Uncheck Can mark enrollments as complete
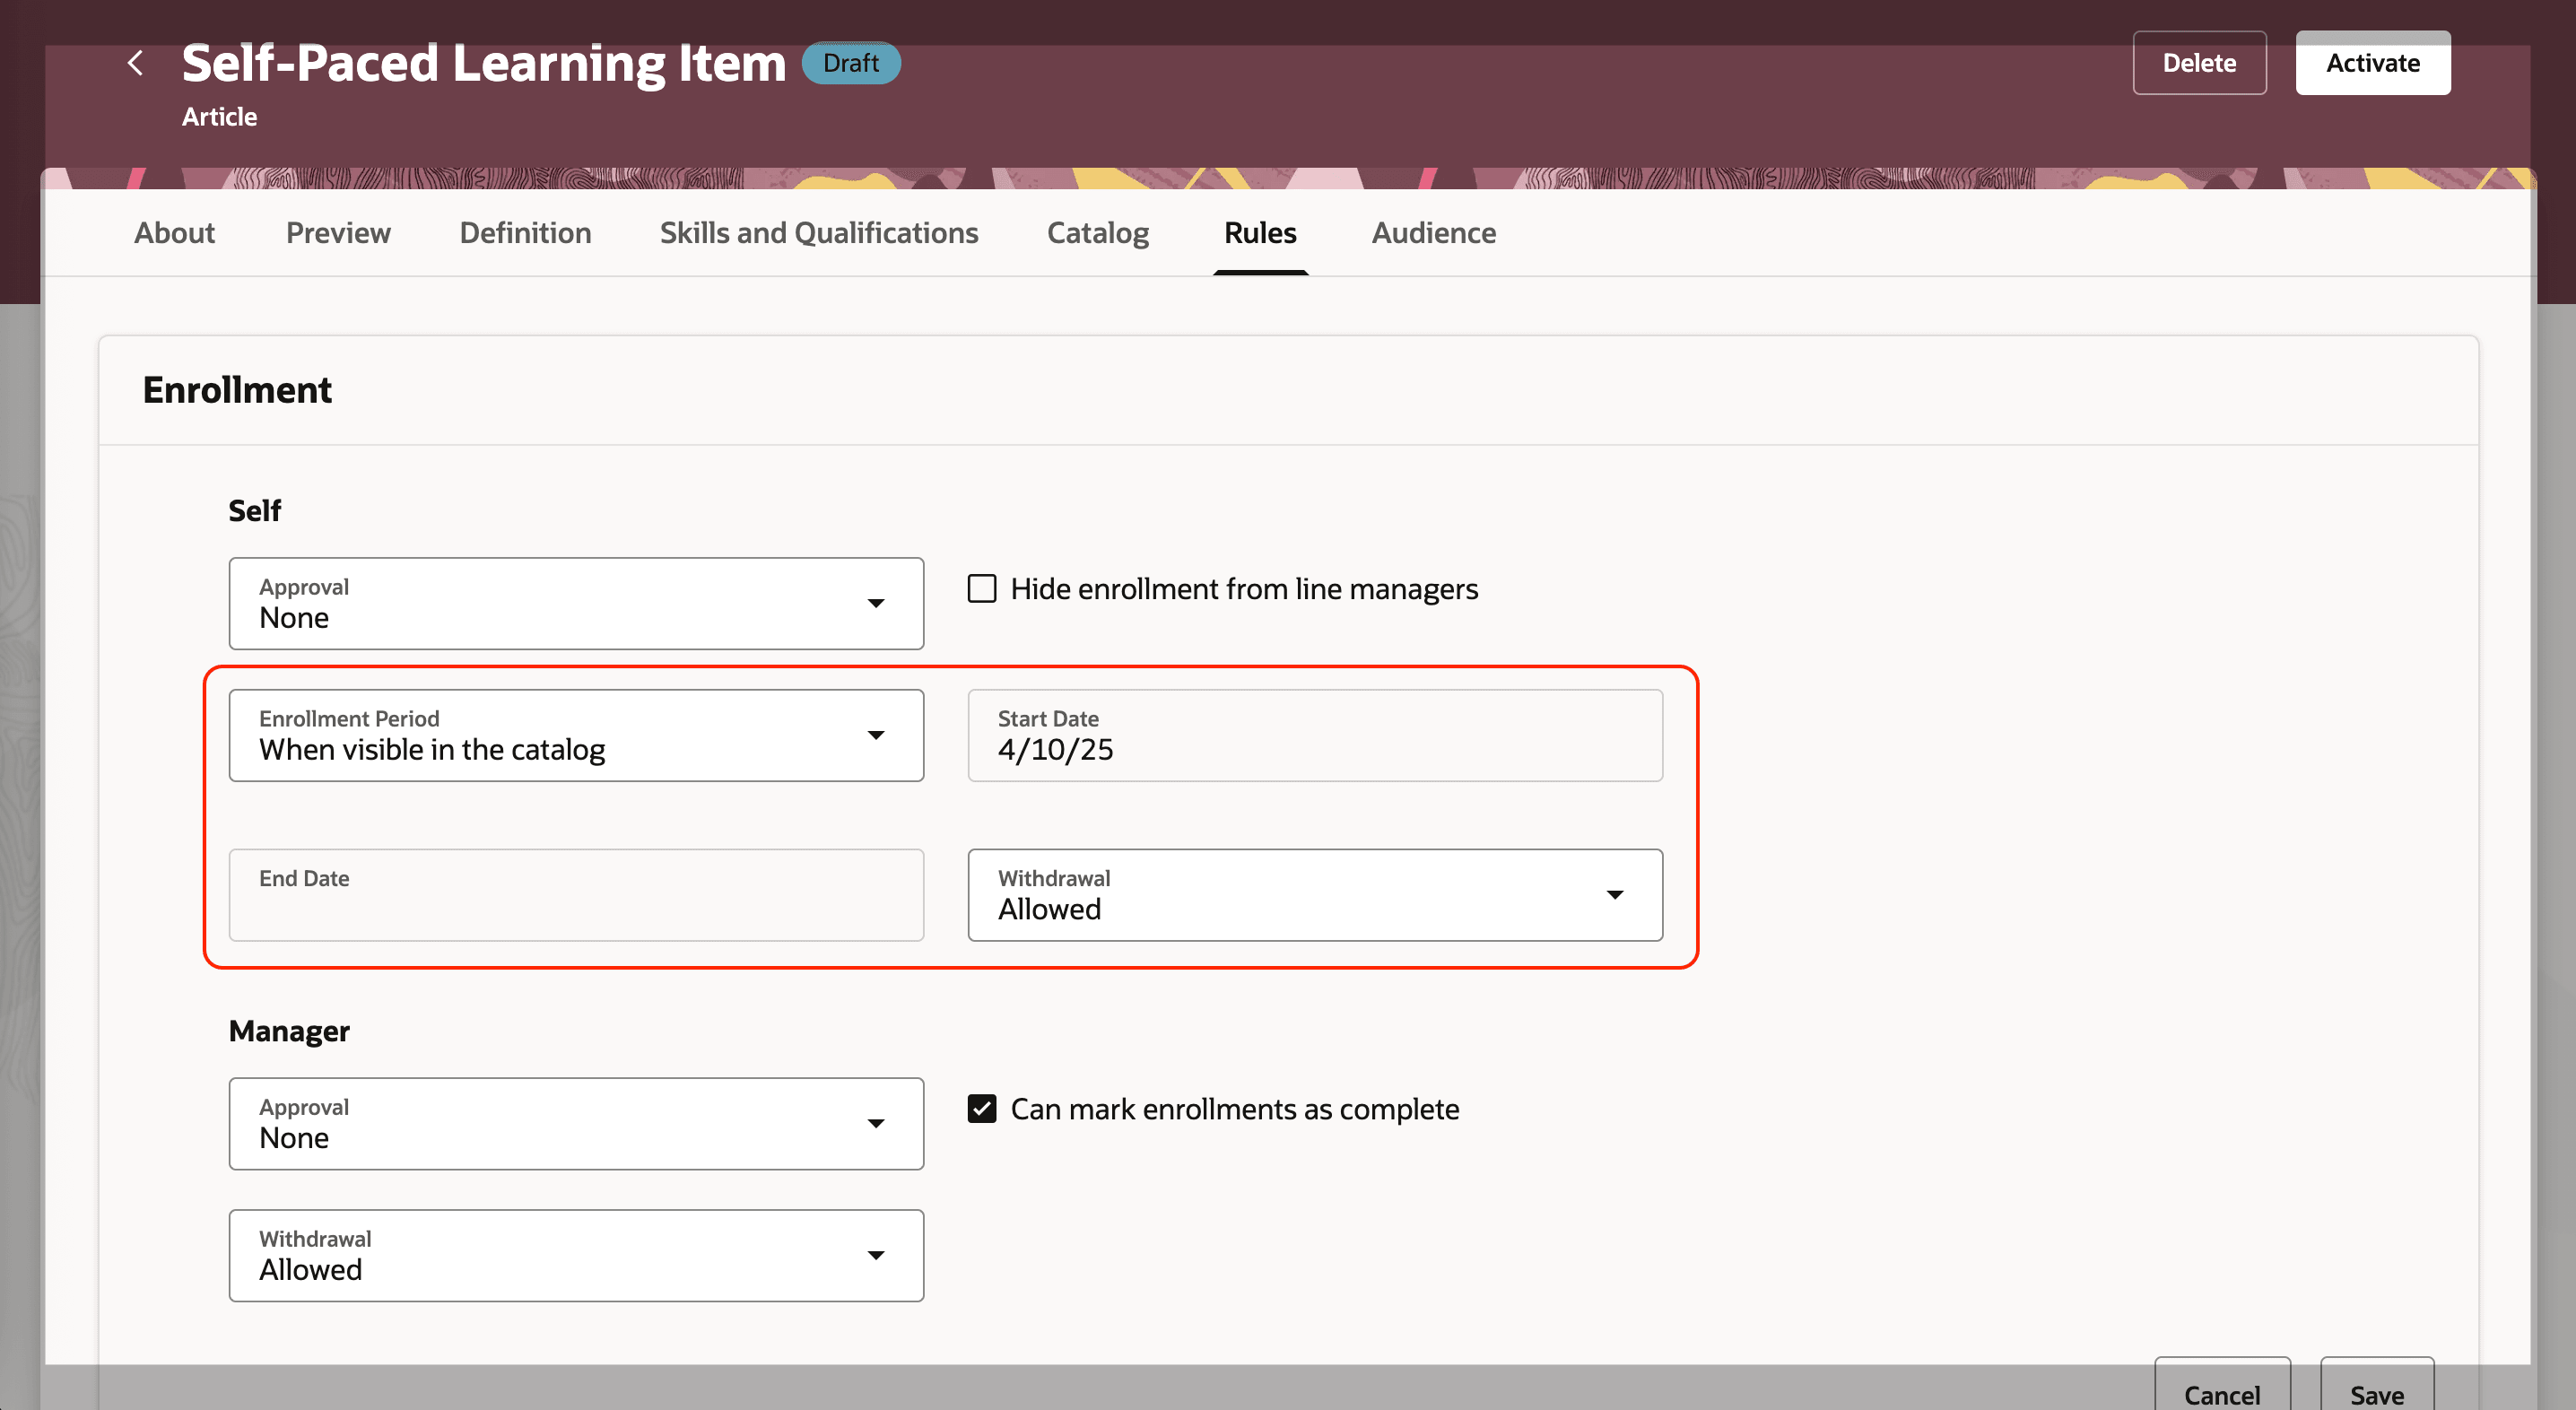Screen dimensions: 2576x1410 pos(982,1109)
